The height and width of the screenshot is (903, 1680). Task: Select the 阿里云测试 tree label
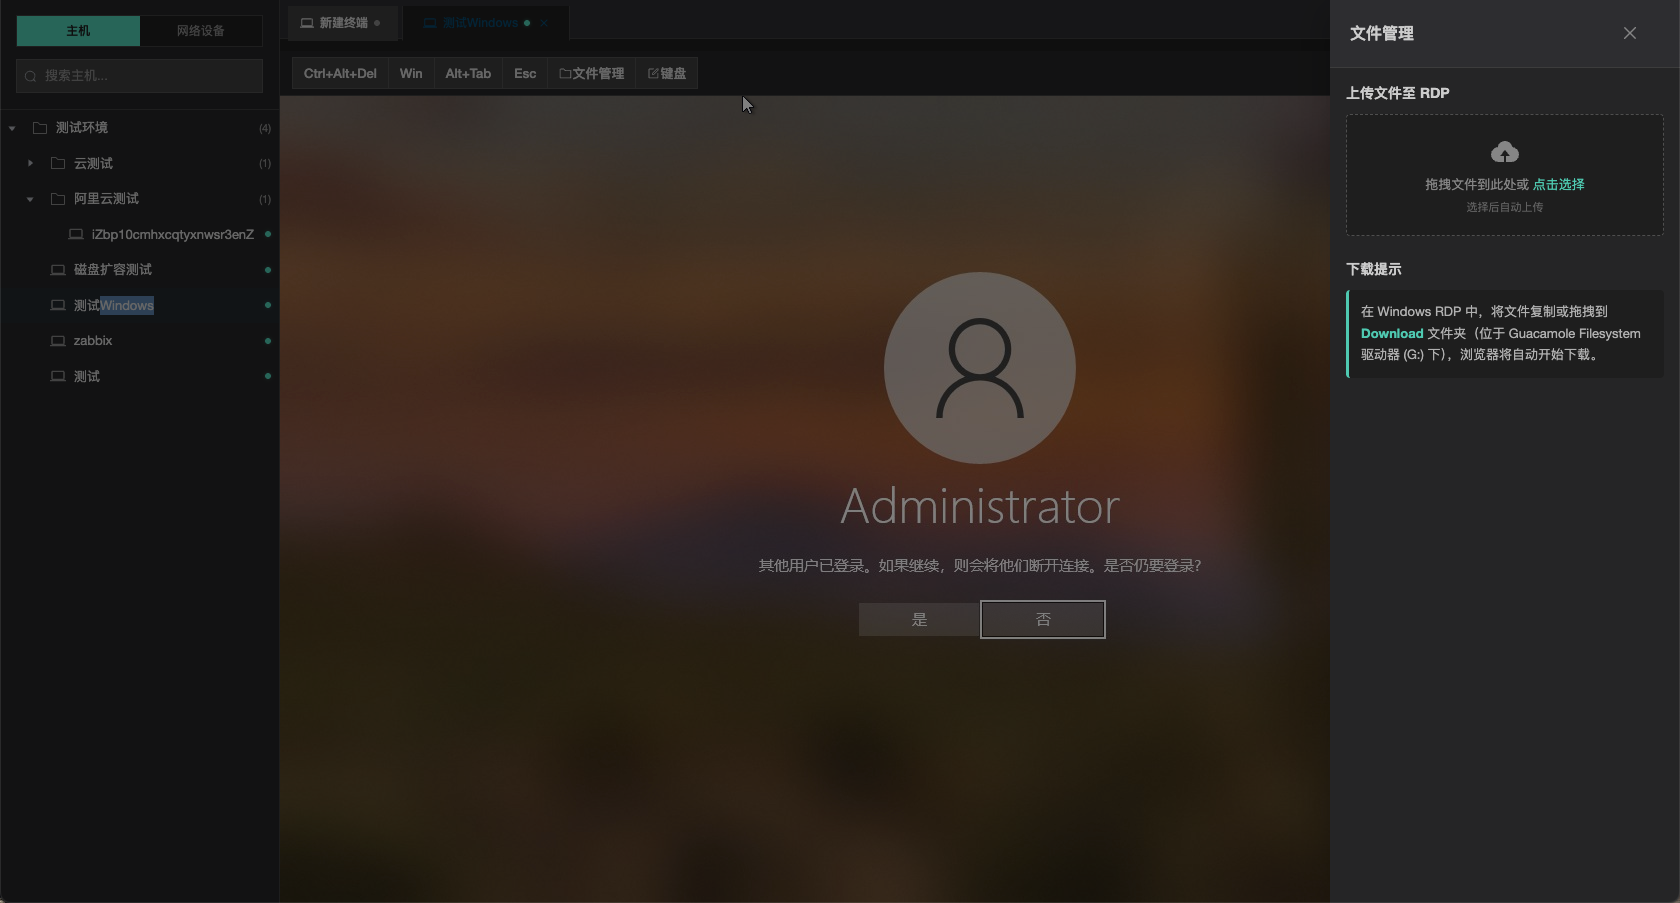click(106, 199)
